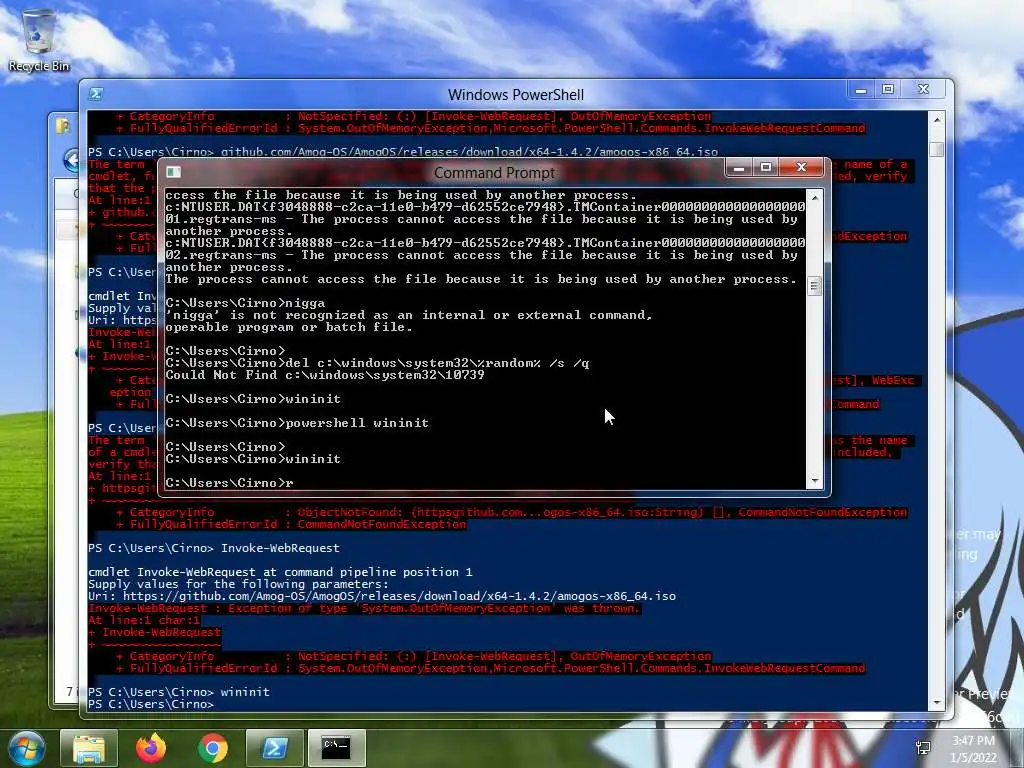Click Command Prompt scrollbar down arrow
Viewport: 1024px width, 768px height.
(x=814, y=481)
